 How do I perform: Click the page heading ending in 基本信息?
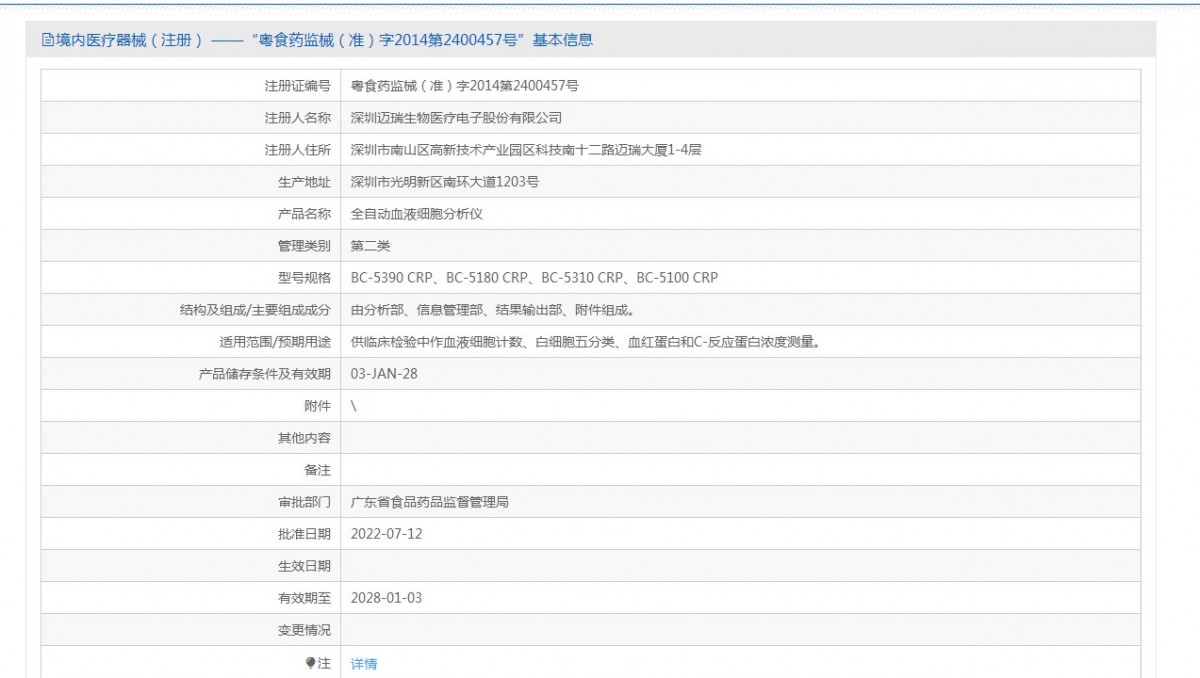click(324, 40)
